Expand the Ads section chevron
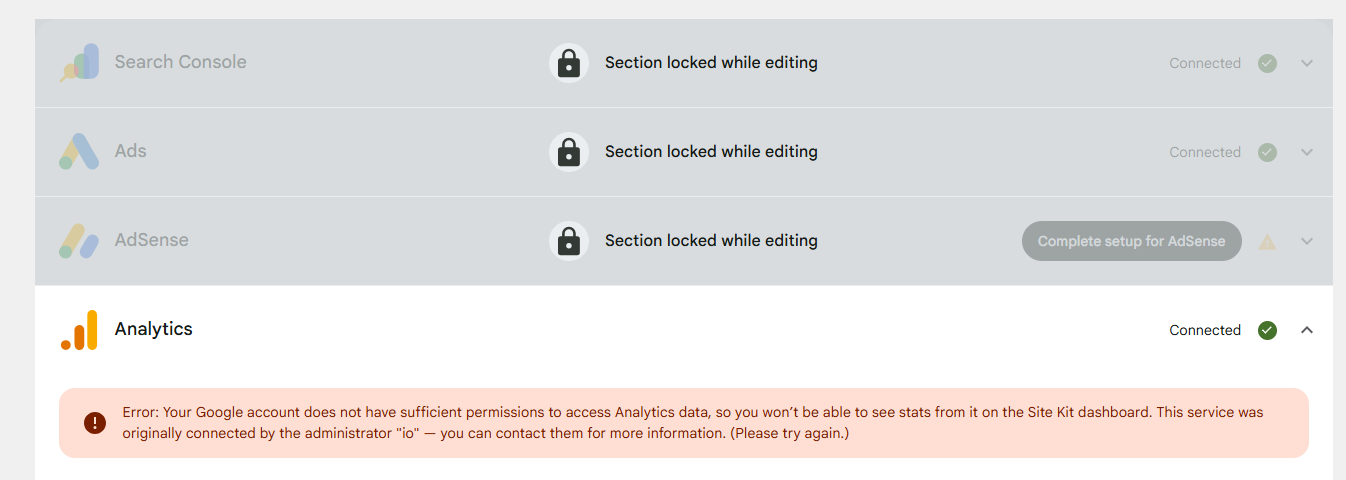The image size is (1346, 480). pos(1306,152)
